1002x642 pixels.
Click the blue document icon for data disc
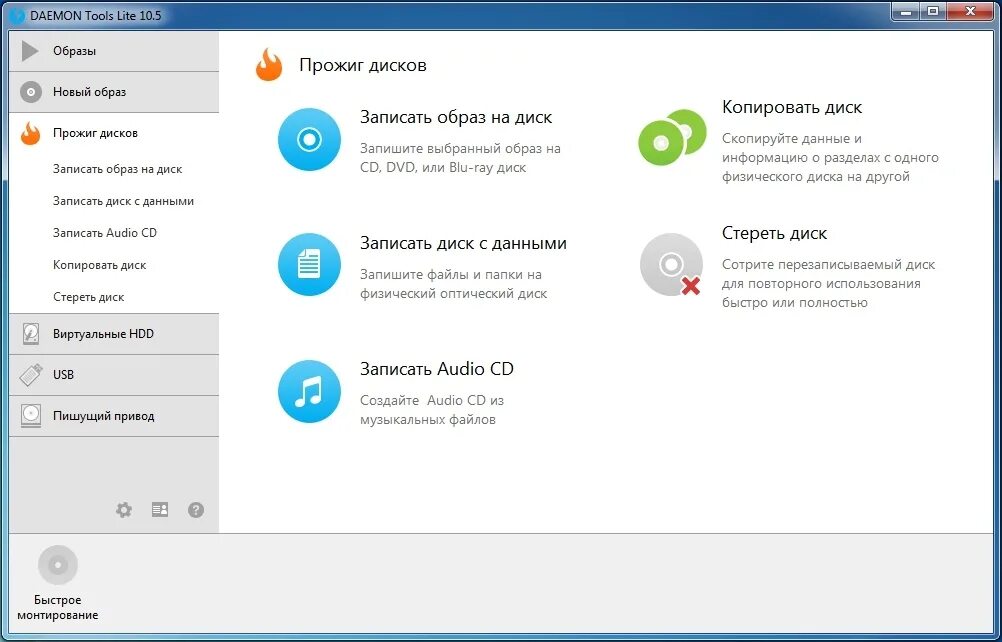(309, 264)
